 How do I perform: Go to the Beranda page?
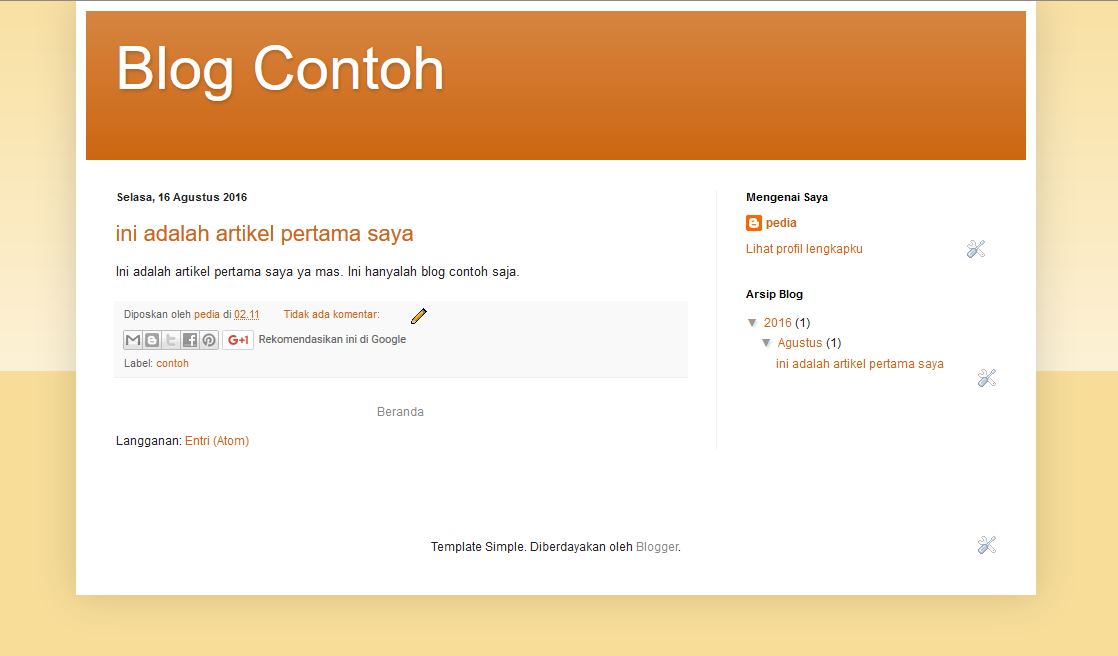coord(401,411)
